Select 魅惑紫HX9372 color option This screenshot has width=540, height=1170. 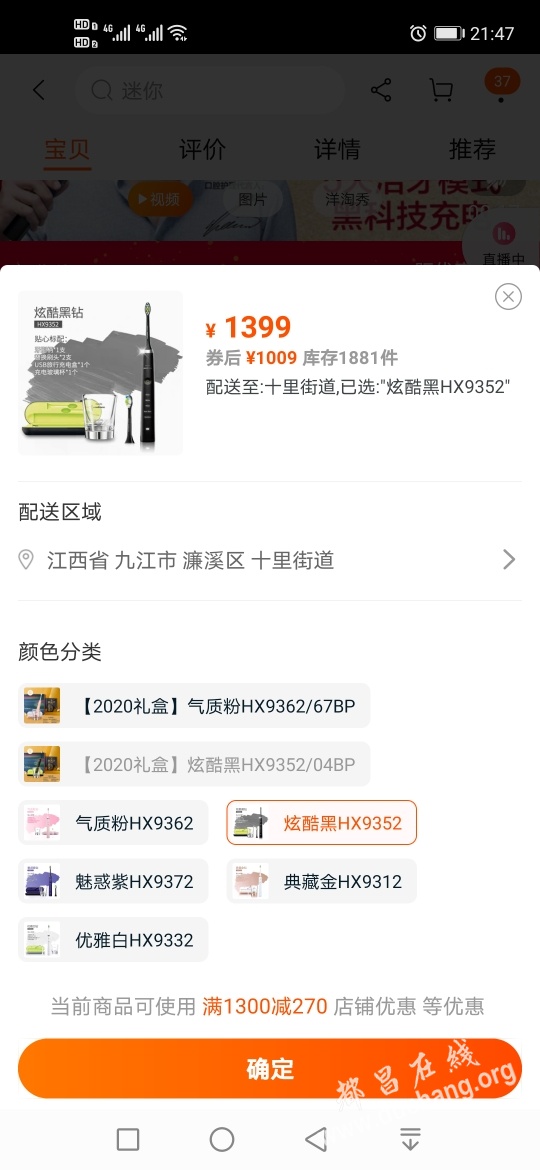click(113, 881)
